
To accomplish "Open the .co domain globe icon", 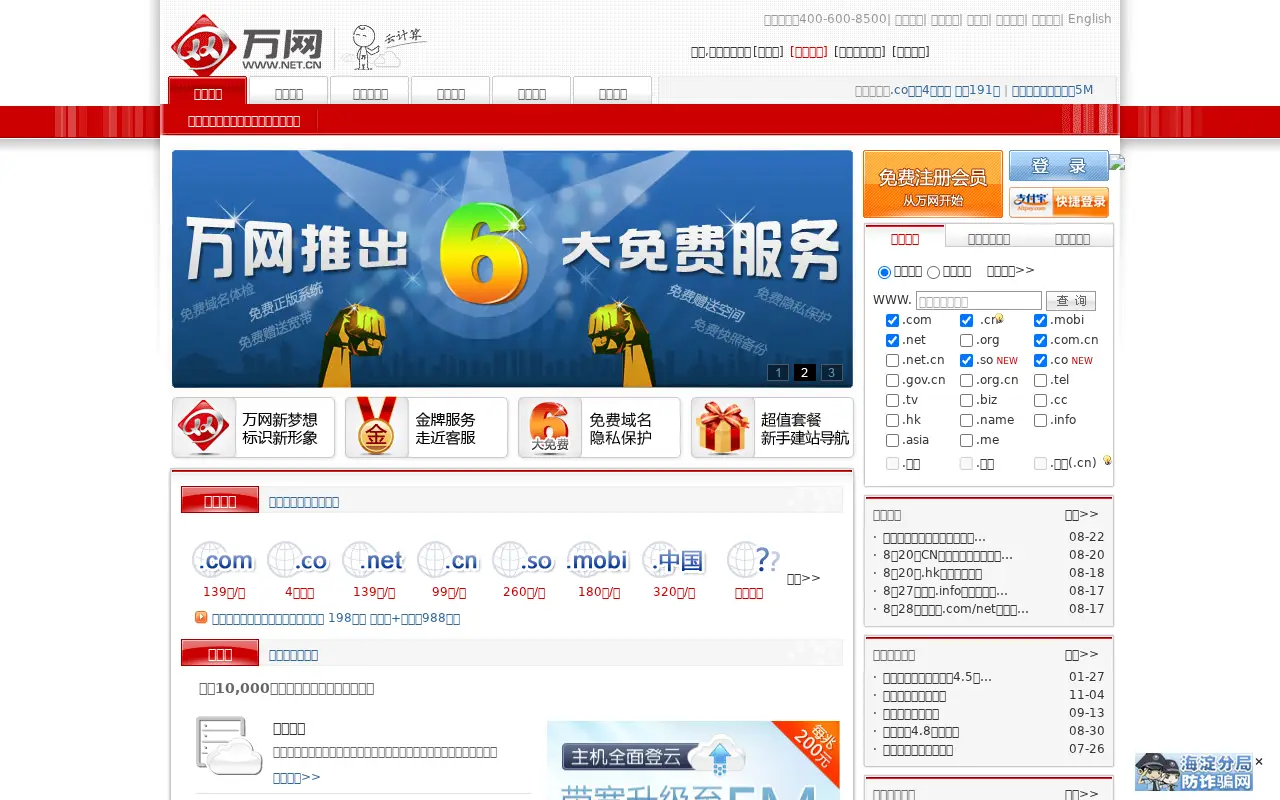I will (298, 560).
